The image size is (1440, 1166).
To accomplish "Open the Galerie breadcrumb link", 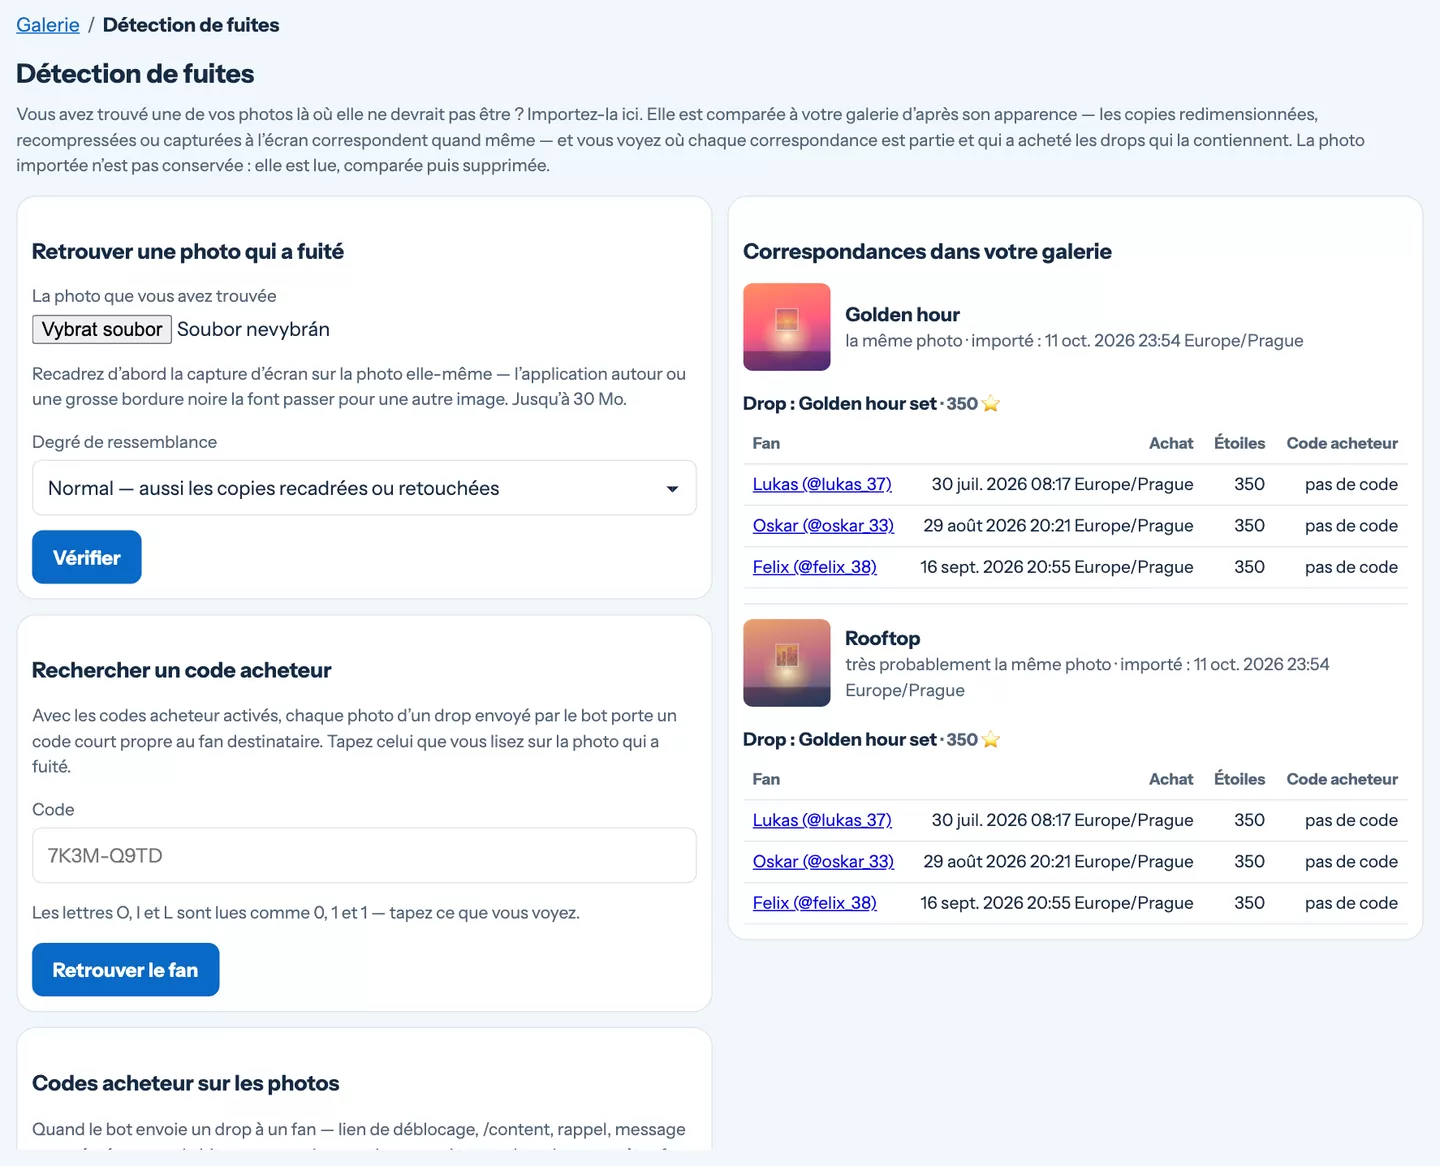I will click(x=48, y=25).
